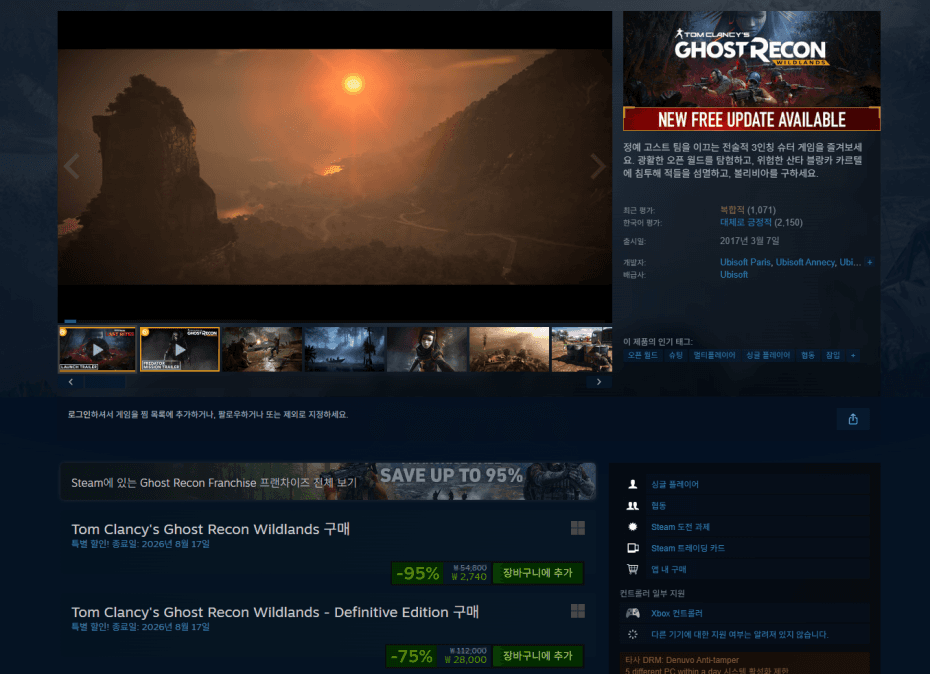Image resolution: width=930 pixels, height=674 pixels.
Task: Click the main video player area
Action: tap(335, 166)
